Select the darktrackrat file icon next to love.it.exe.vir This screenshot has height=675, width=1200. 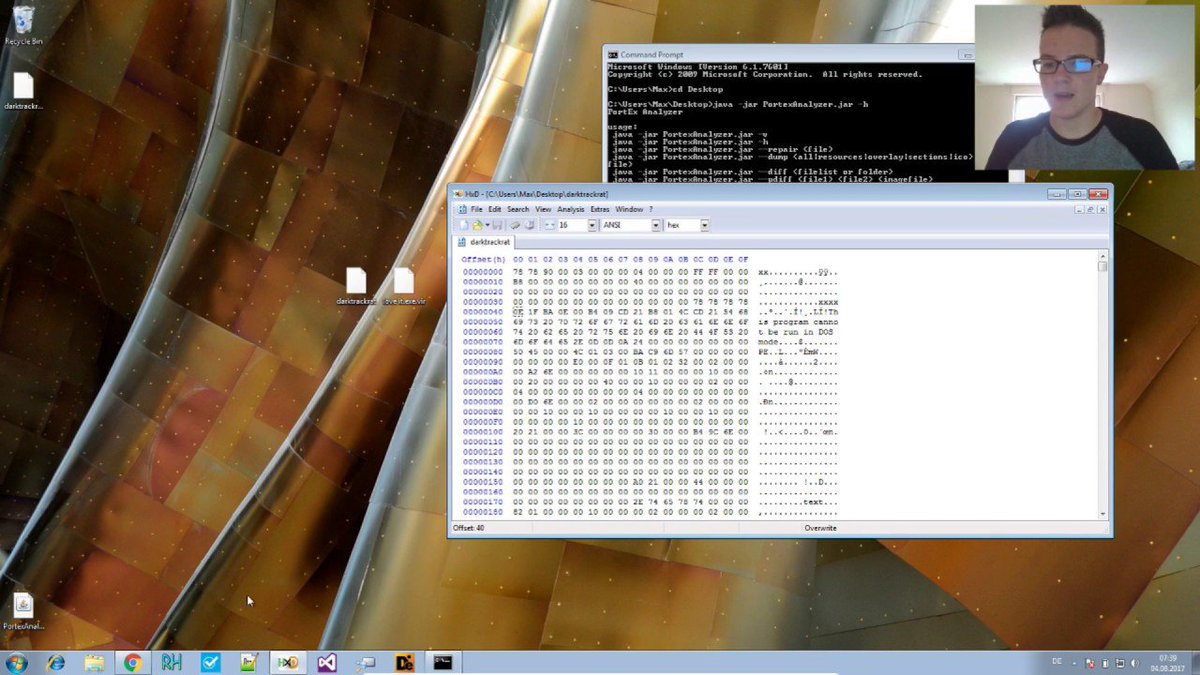[356, 286]
